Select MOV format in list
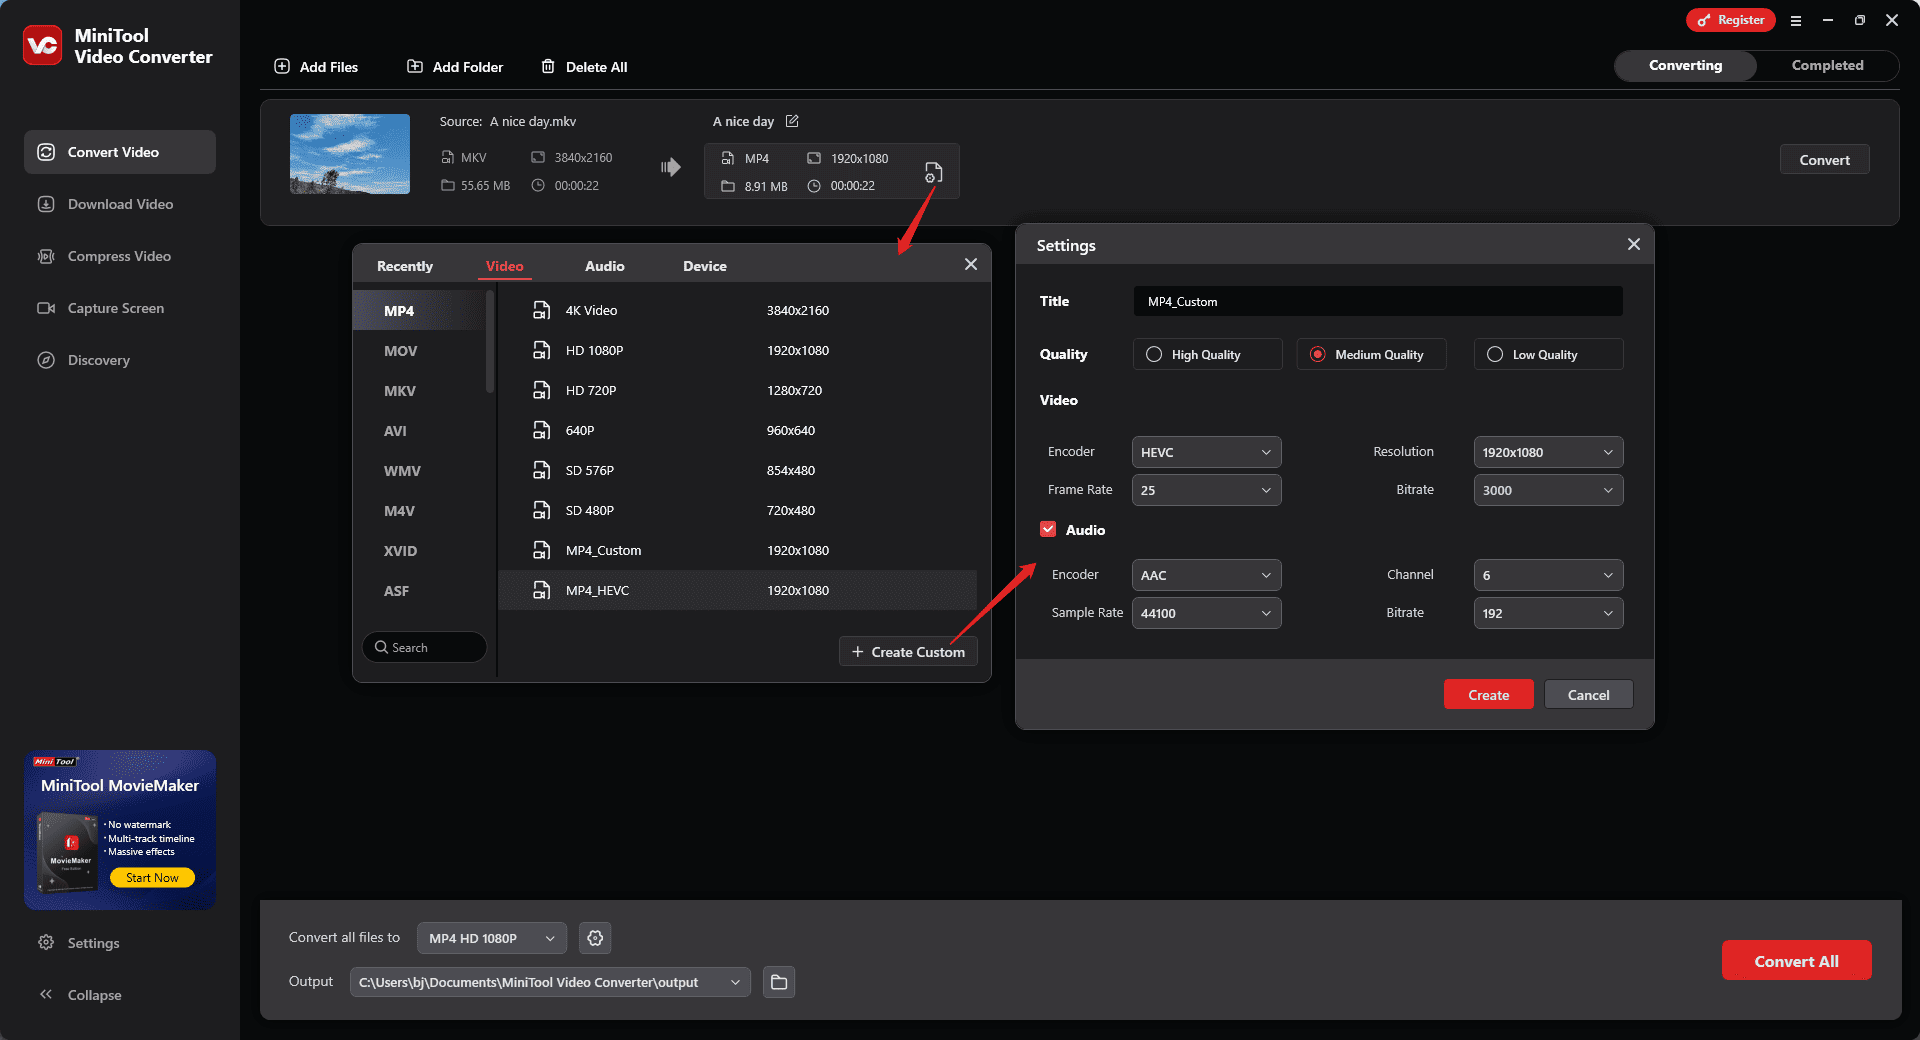1920x1040 pixels. (420, 351)
